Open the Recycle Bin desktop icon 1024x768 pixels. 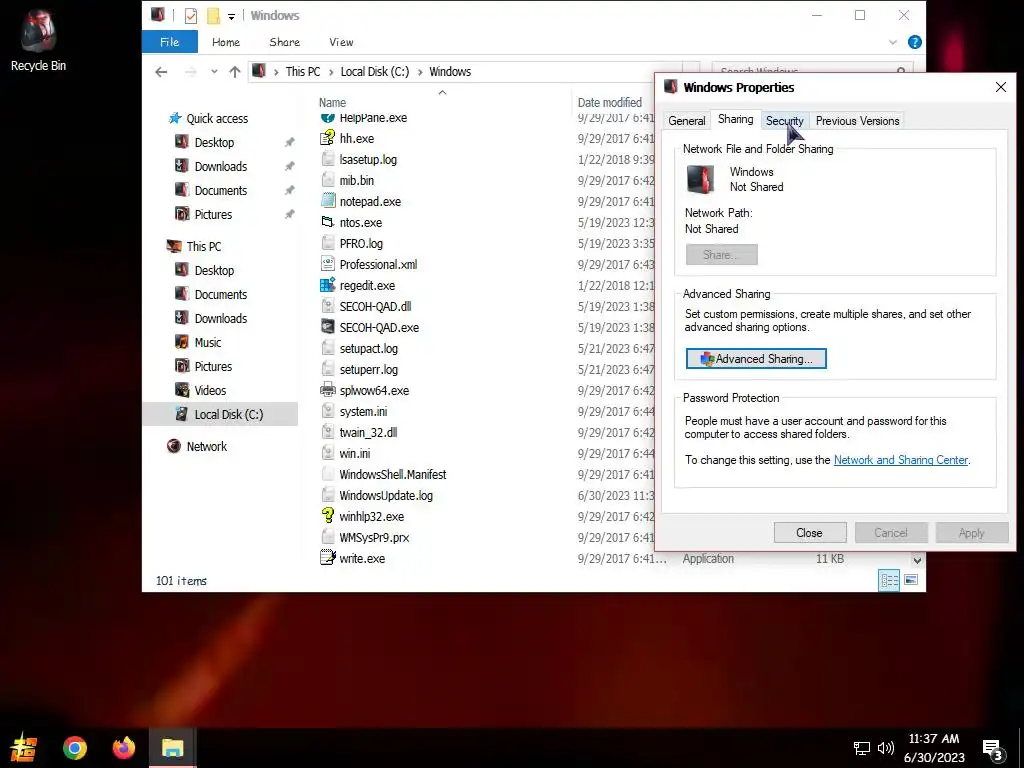click(38, 39)
